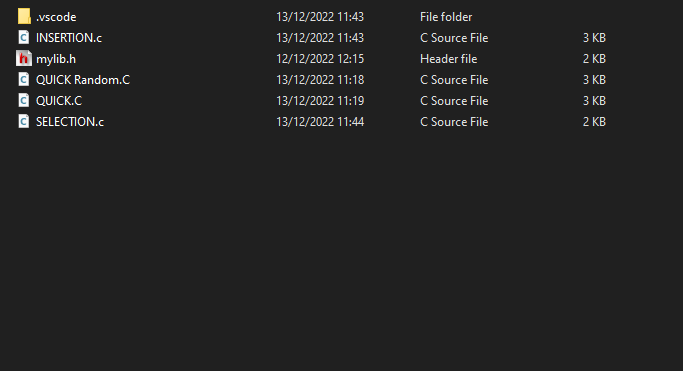Click the File folder type label
Image resolution: width=683 pixels, height=371 pixels.
coord(446,17)
